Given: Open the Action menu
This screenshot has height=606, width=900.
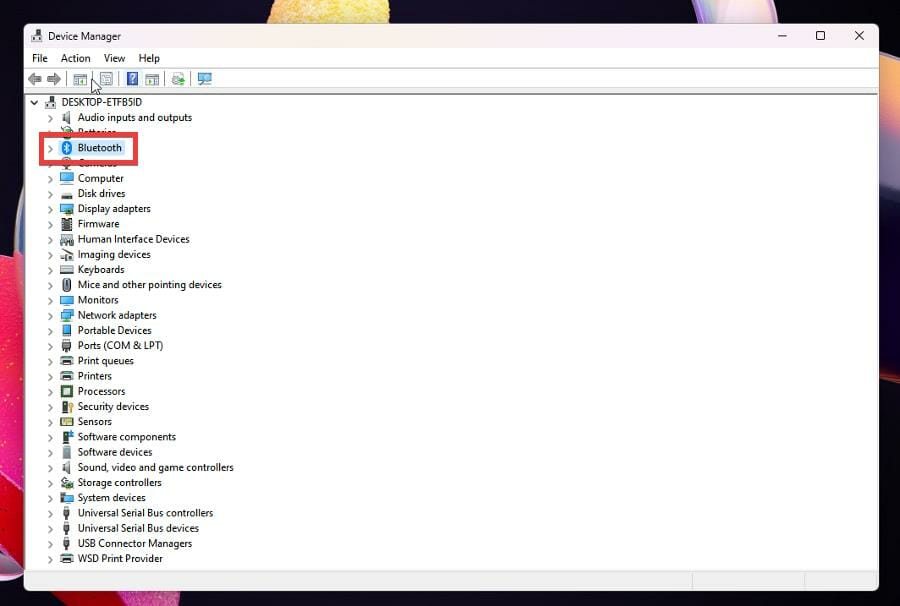Looking at the screenshot, I should click(75, 58).
